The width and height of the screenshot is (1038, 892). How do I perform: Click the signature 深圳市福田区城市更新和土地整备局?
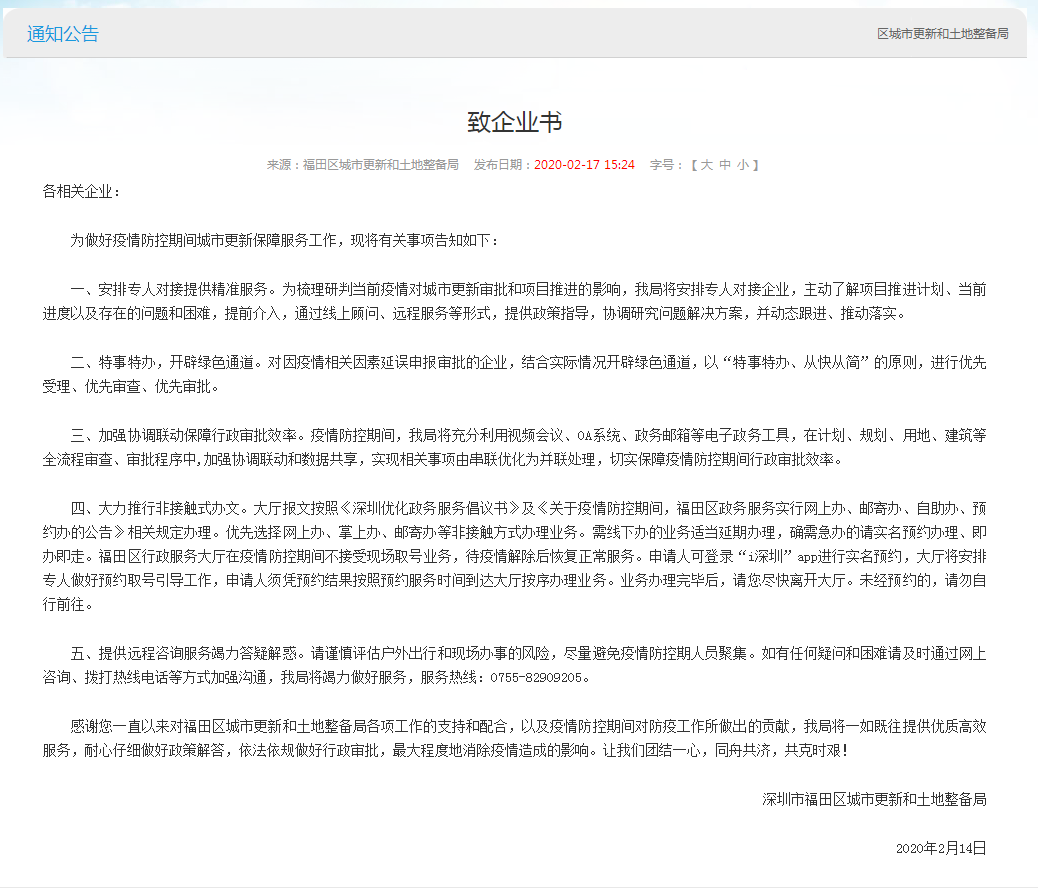pos(874,799)
